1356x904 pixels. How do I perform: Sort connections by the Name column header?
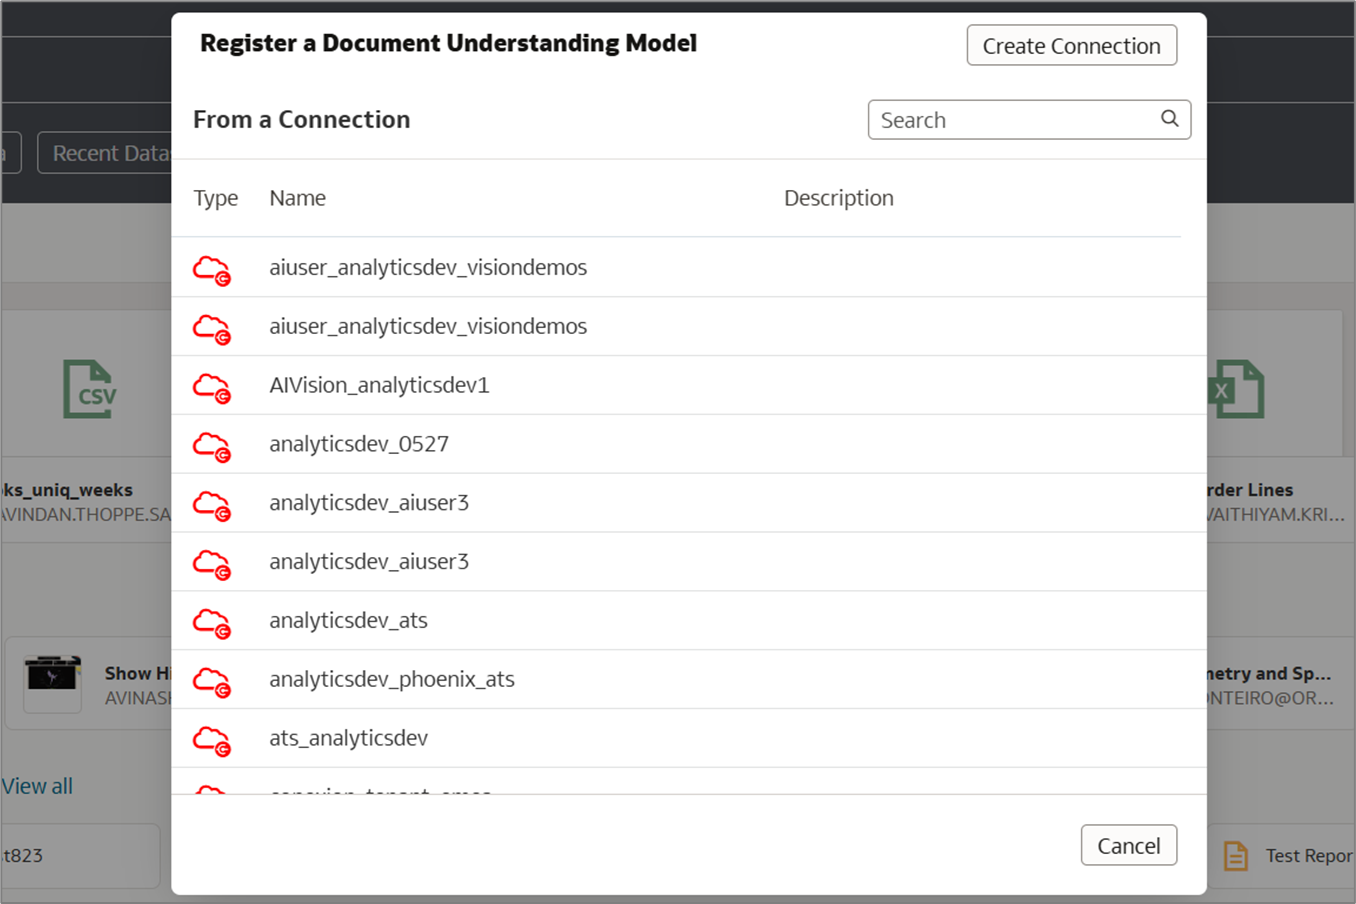coord(297,198)
